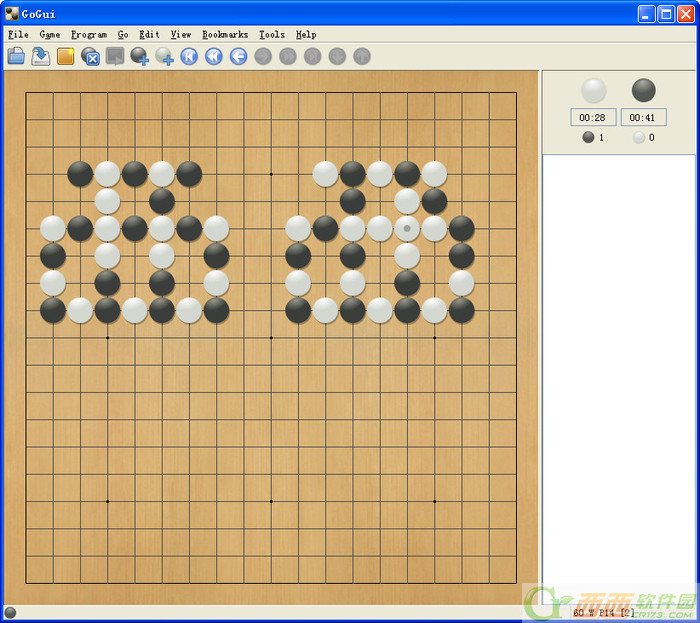
Task: Minimize the GoGui window
Action: click(646, 14)
